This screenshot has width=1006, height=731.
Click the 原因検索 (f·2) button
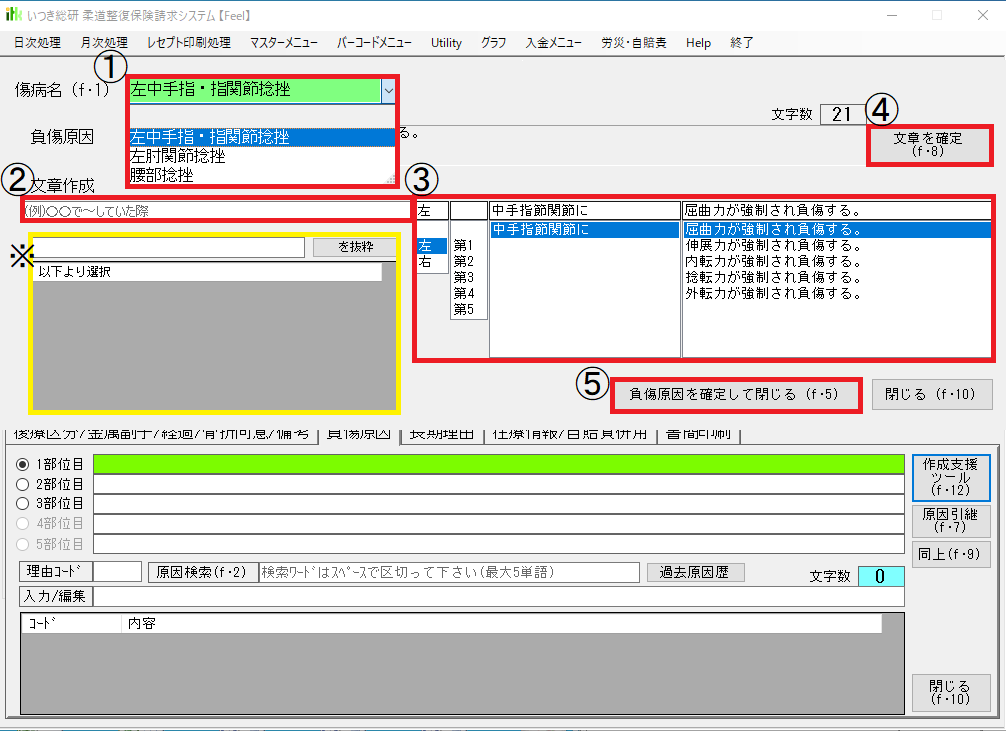point(203,573)
